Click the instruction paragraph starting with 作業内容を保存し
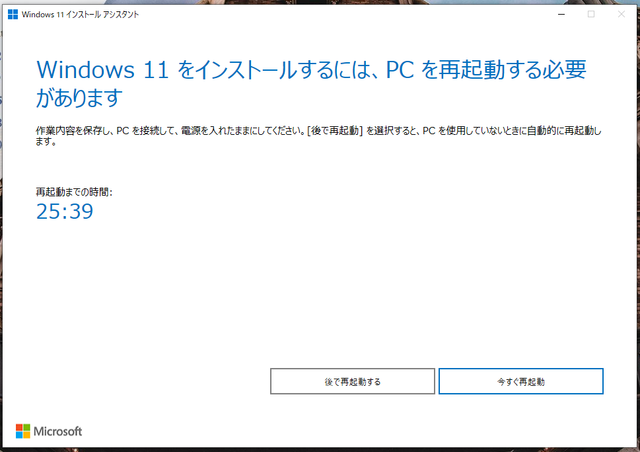 tap(318, 136)
